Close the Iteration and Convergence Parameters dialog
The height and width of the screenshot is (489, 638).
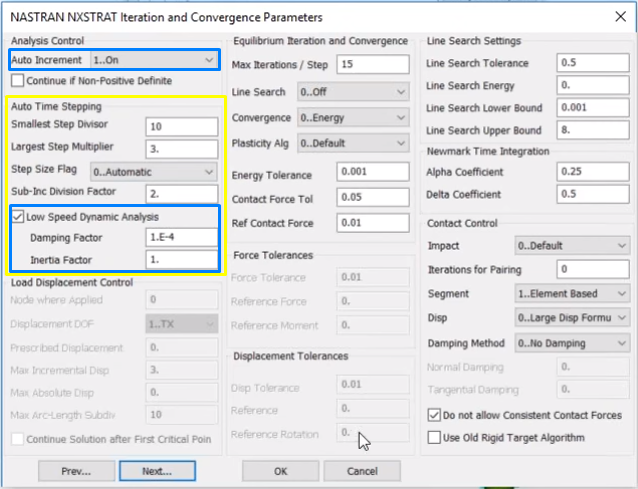[620, 17]
